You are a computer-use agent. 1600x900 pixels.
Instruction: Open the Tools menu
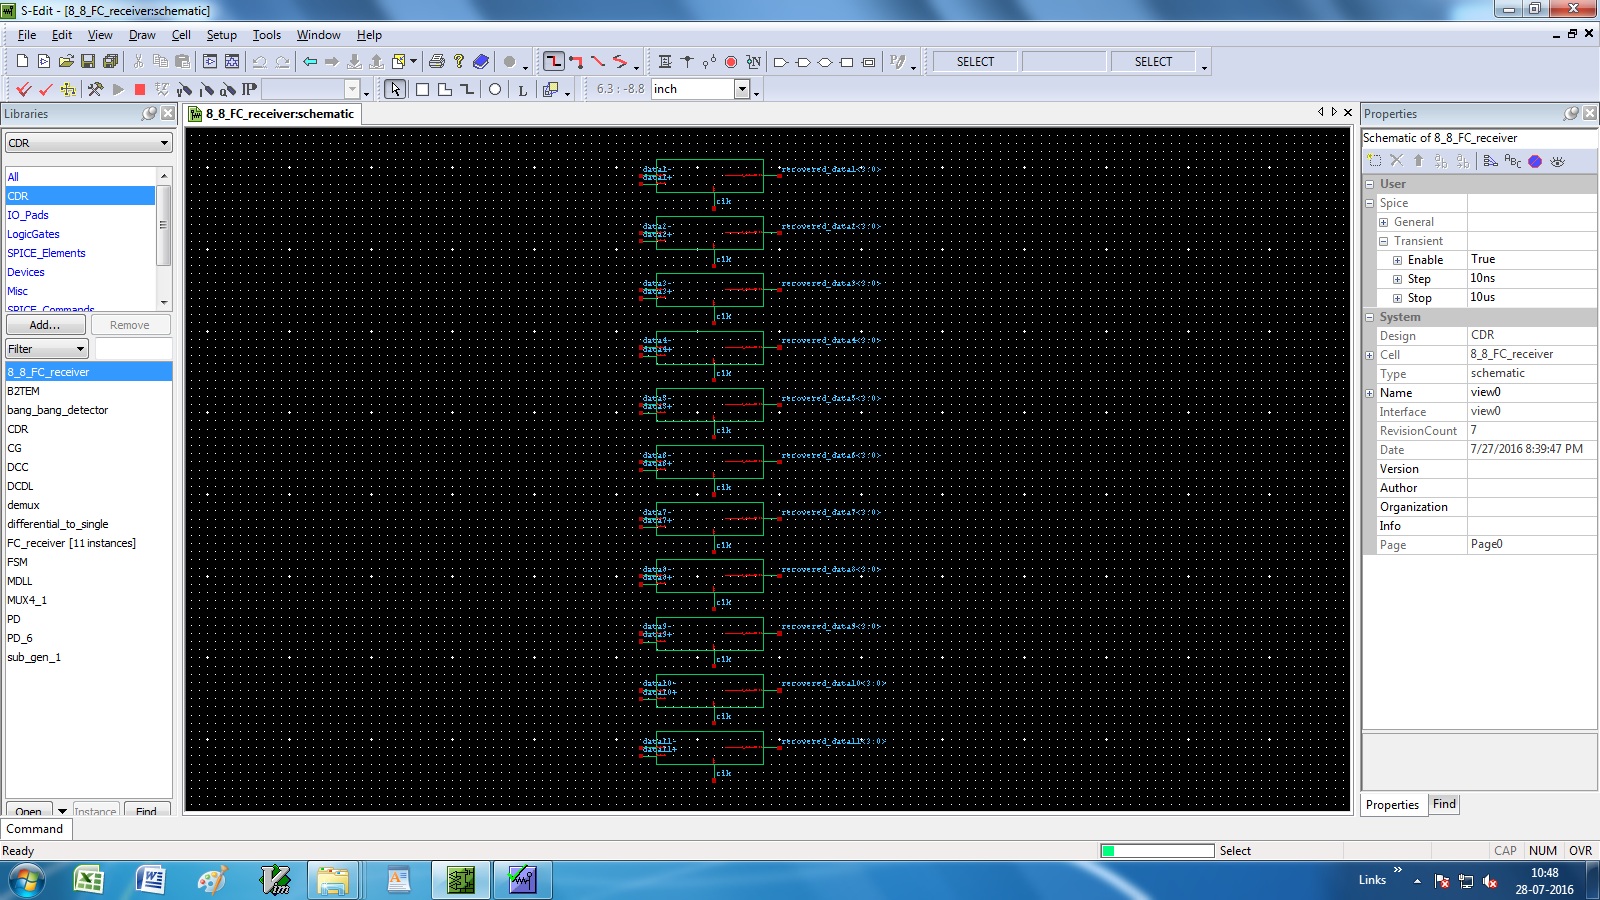click(266, 35)
